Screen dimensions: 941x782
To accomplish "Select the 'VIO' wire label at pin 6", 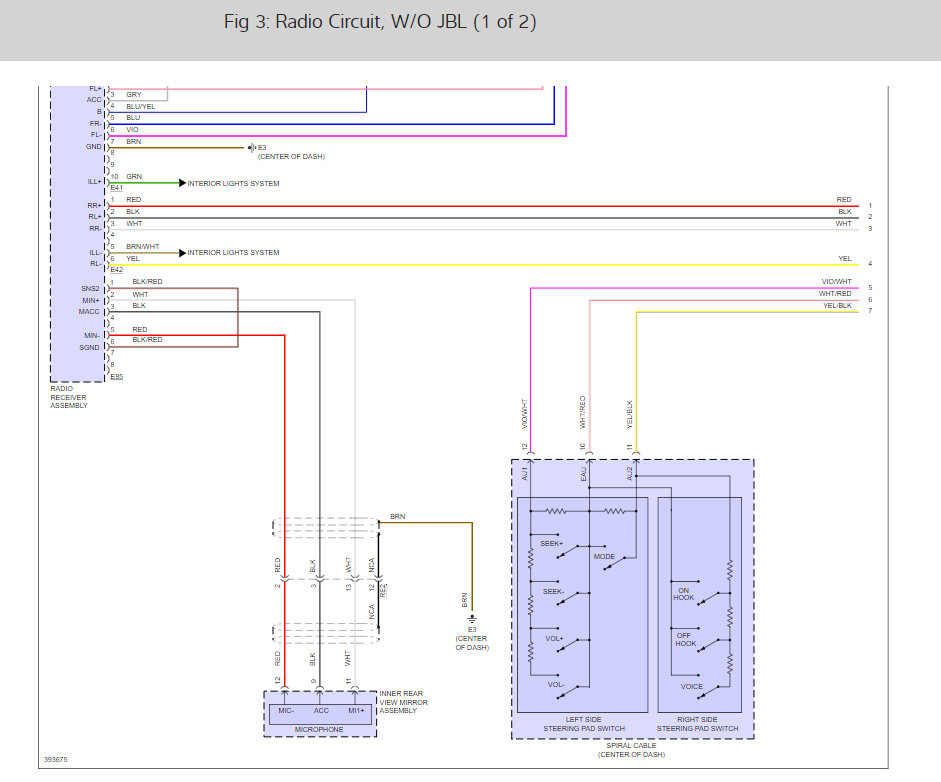I will (x=132, y=130).
